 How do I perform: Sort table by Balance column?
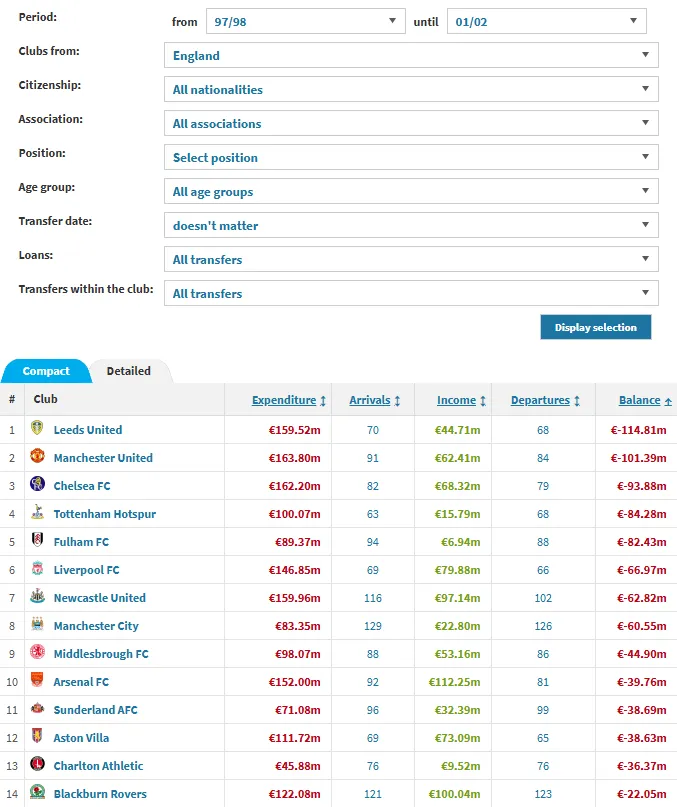[645, 400]
